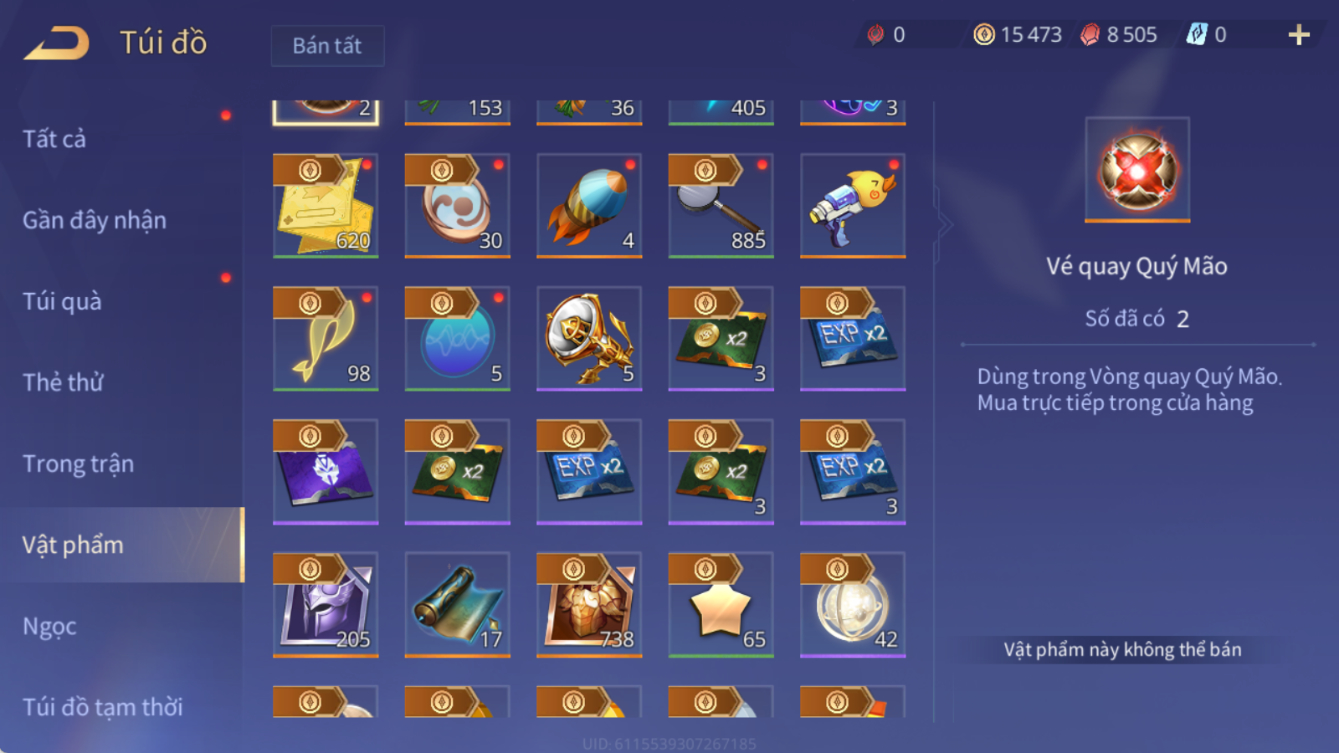Pick the golden feather item with 98
This screenshot has width=1339, height=753.
click(326, 339)
